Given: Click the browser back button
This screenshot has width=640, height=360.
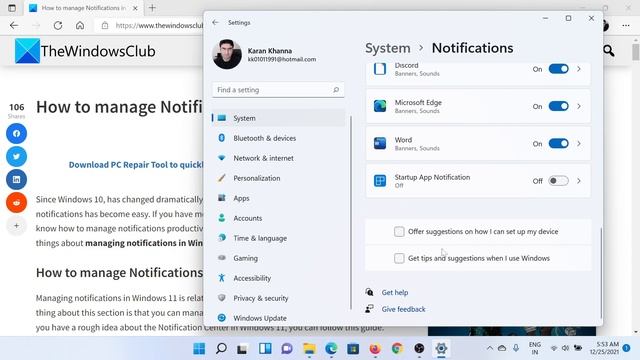Looking at the screenshot, I should click(14, 25).
